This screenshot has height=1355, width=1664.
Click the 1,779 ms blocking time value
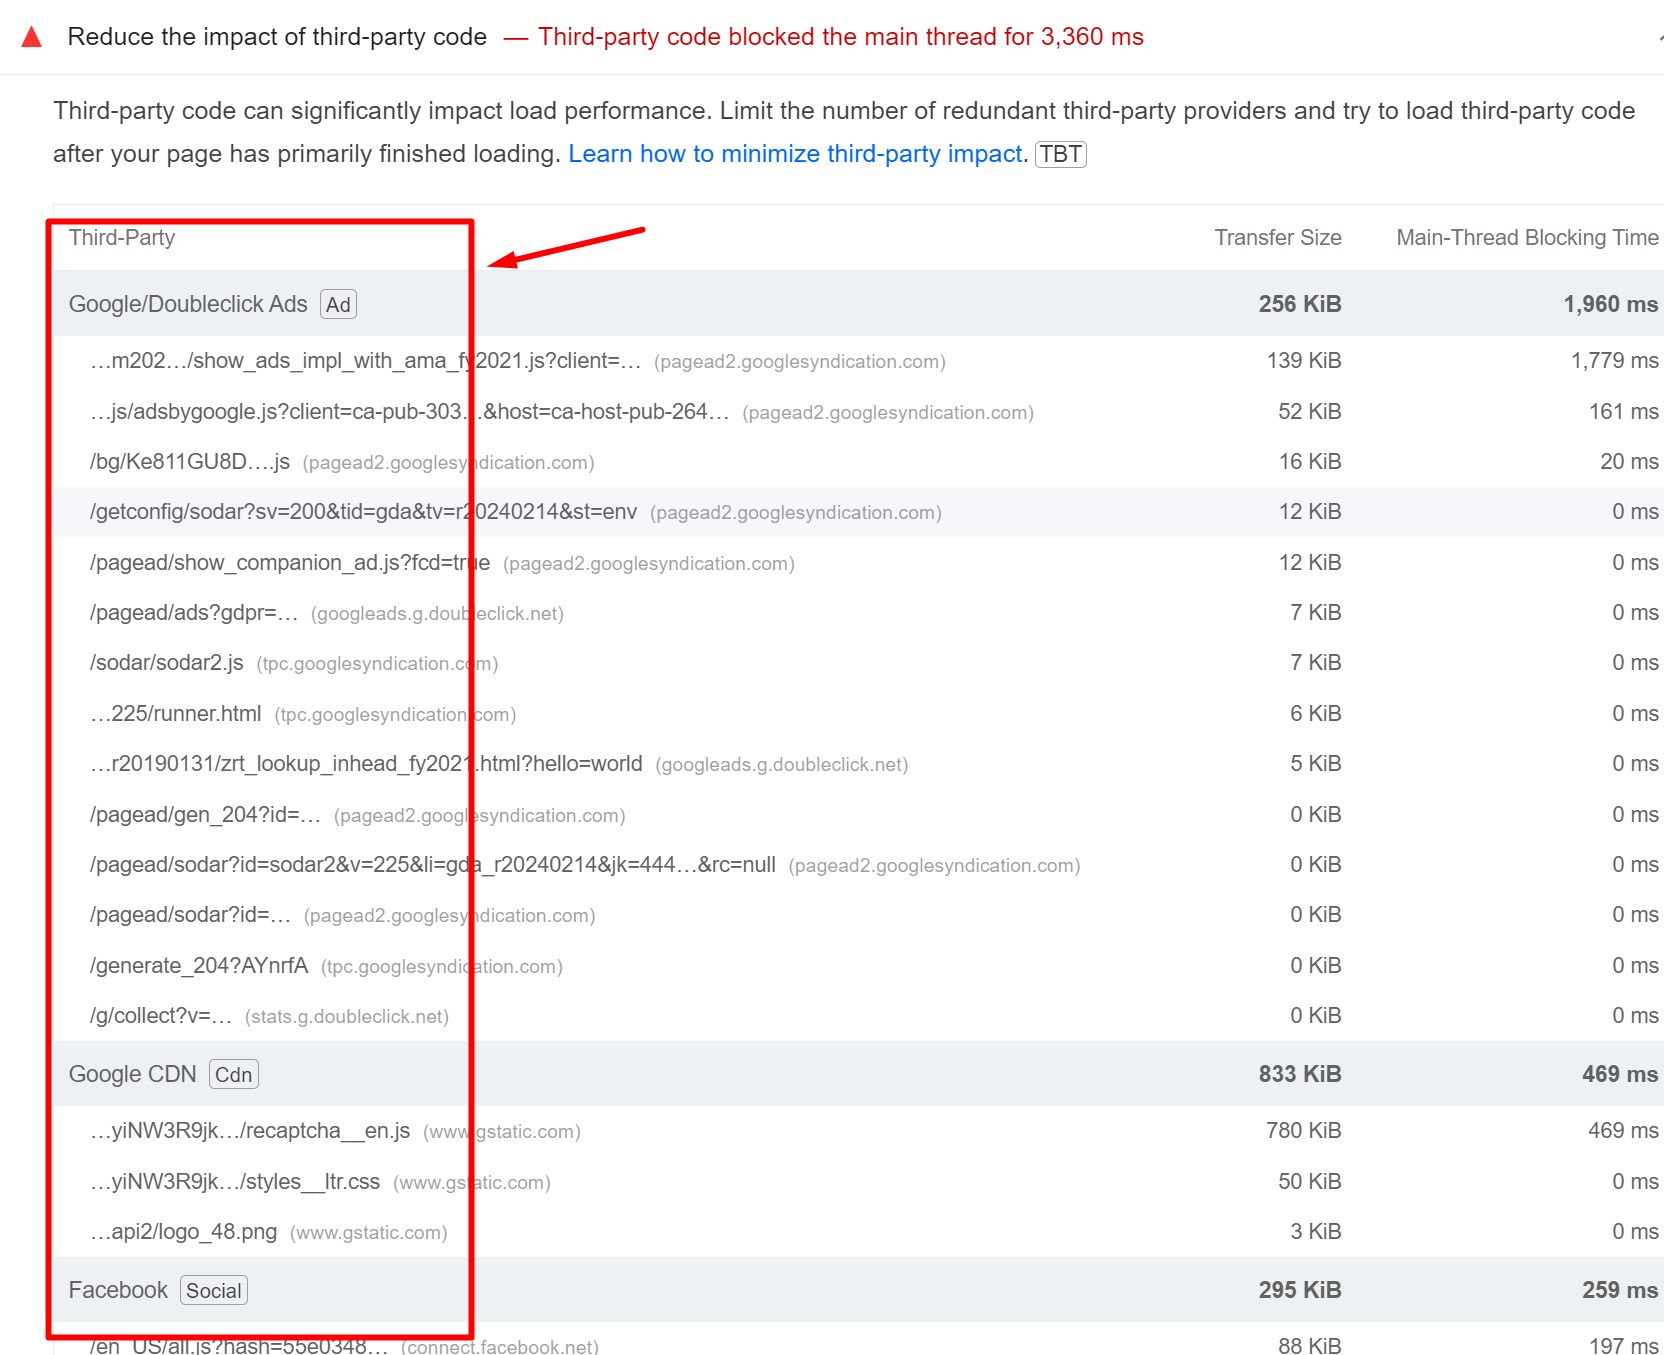[1614, 361]
